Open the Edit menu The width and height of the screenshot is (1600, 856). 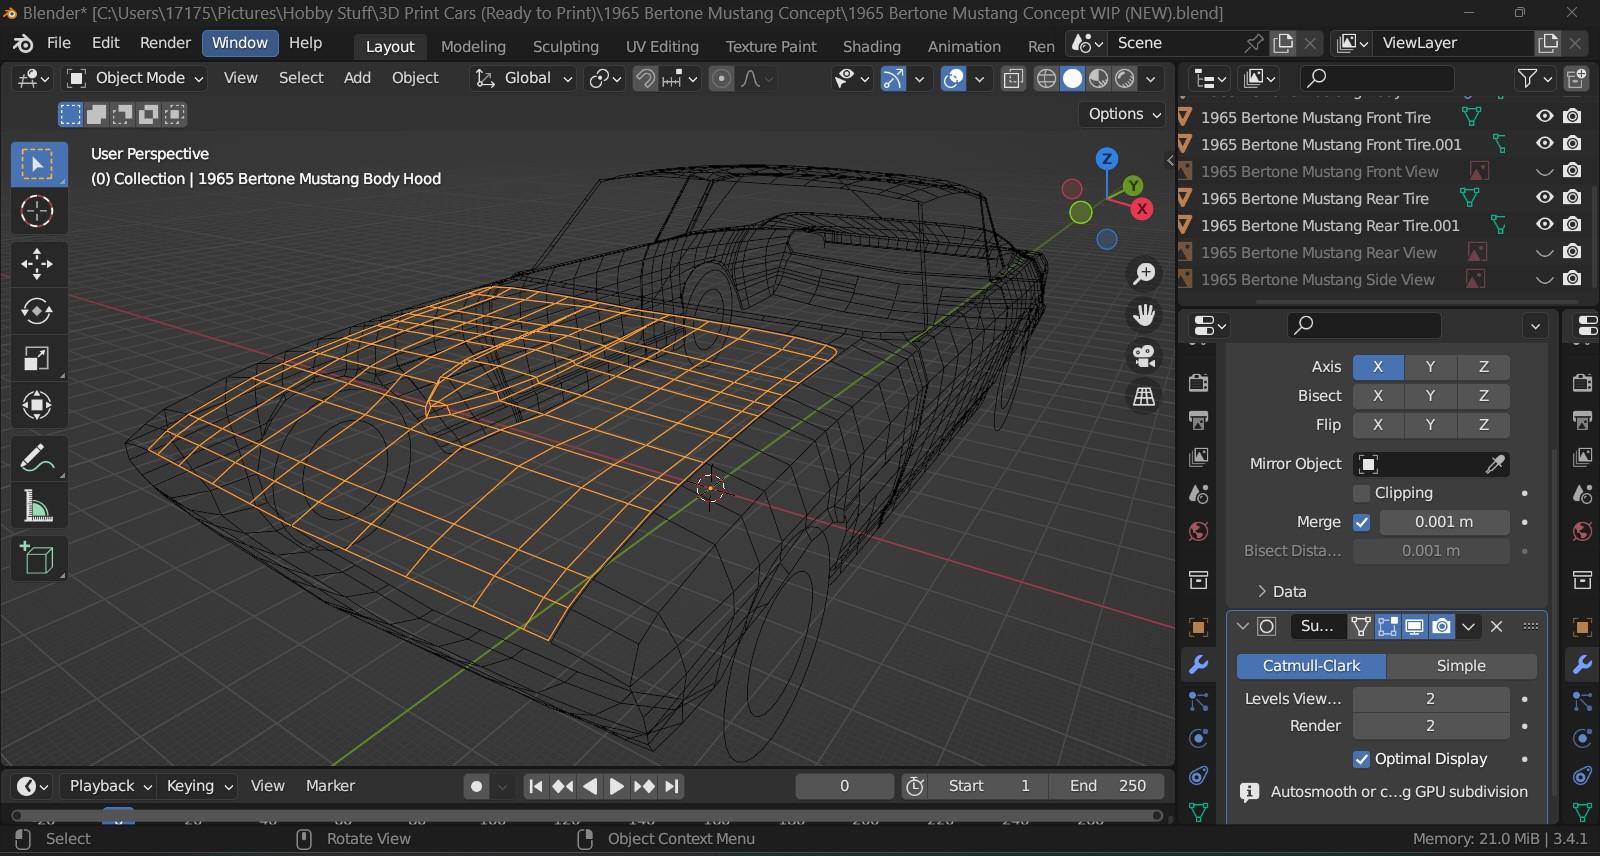tap(105, 43)
